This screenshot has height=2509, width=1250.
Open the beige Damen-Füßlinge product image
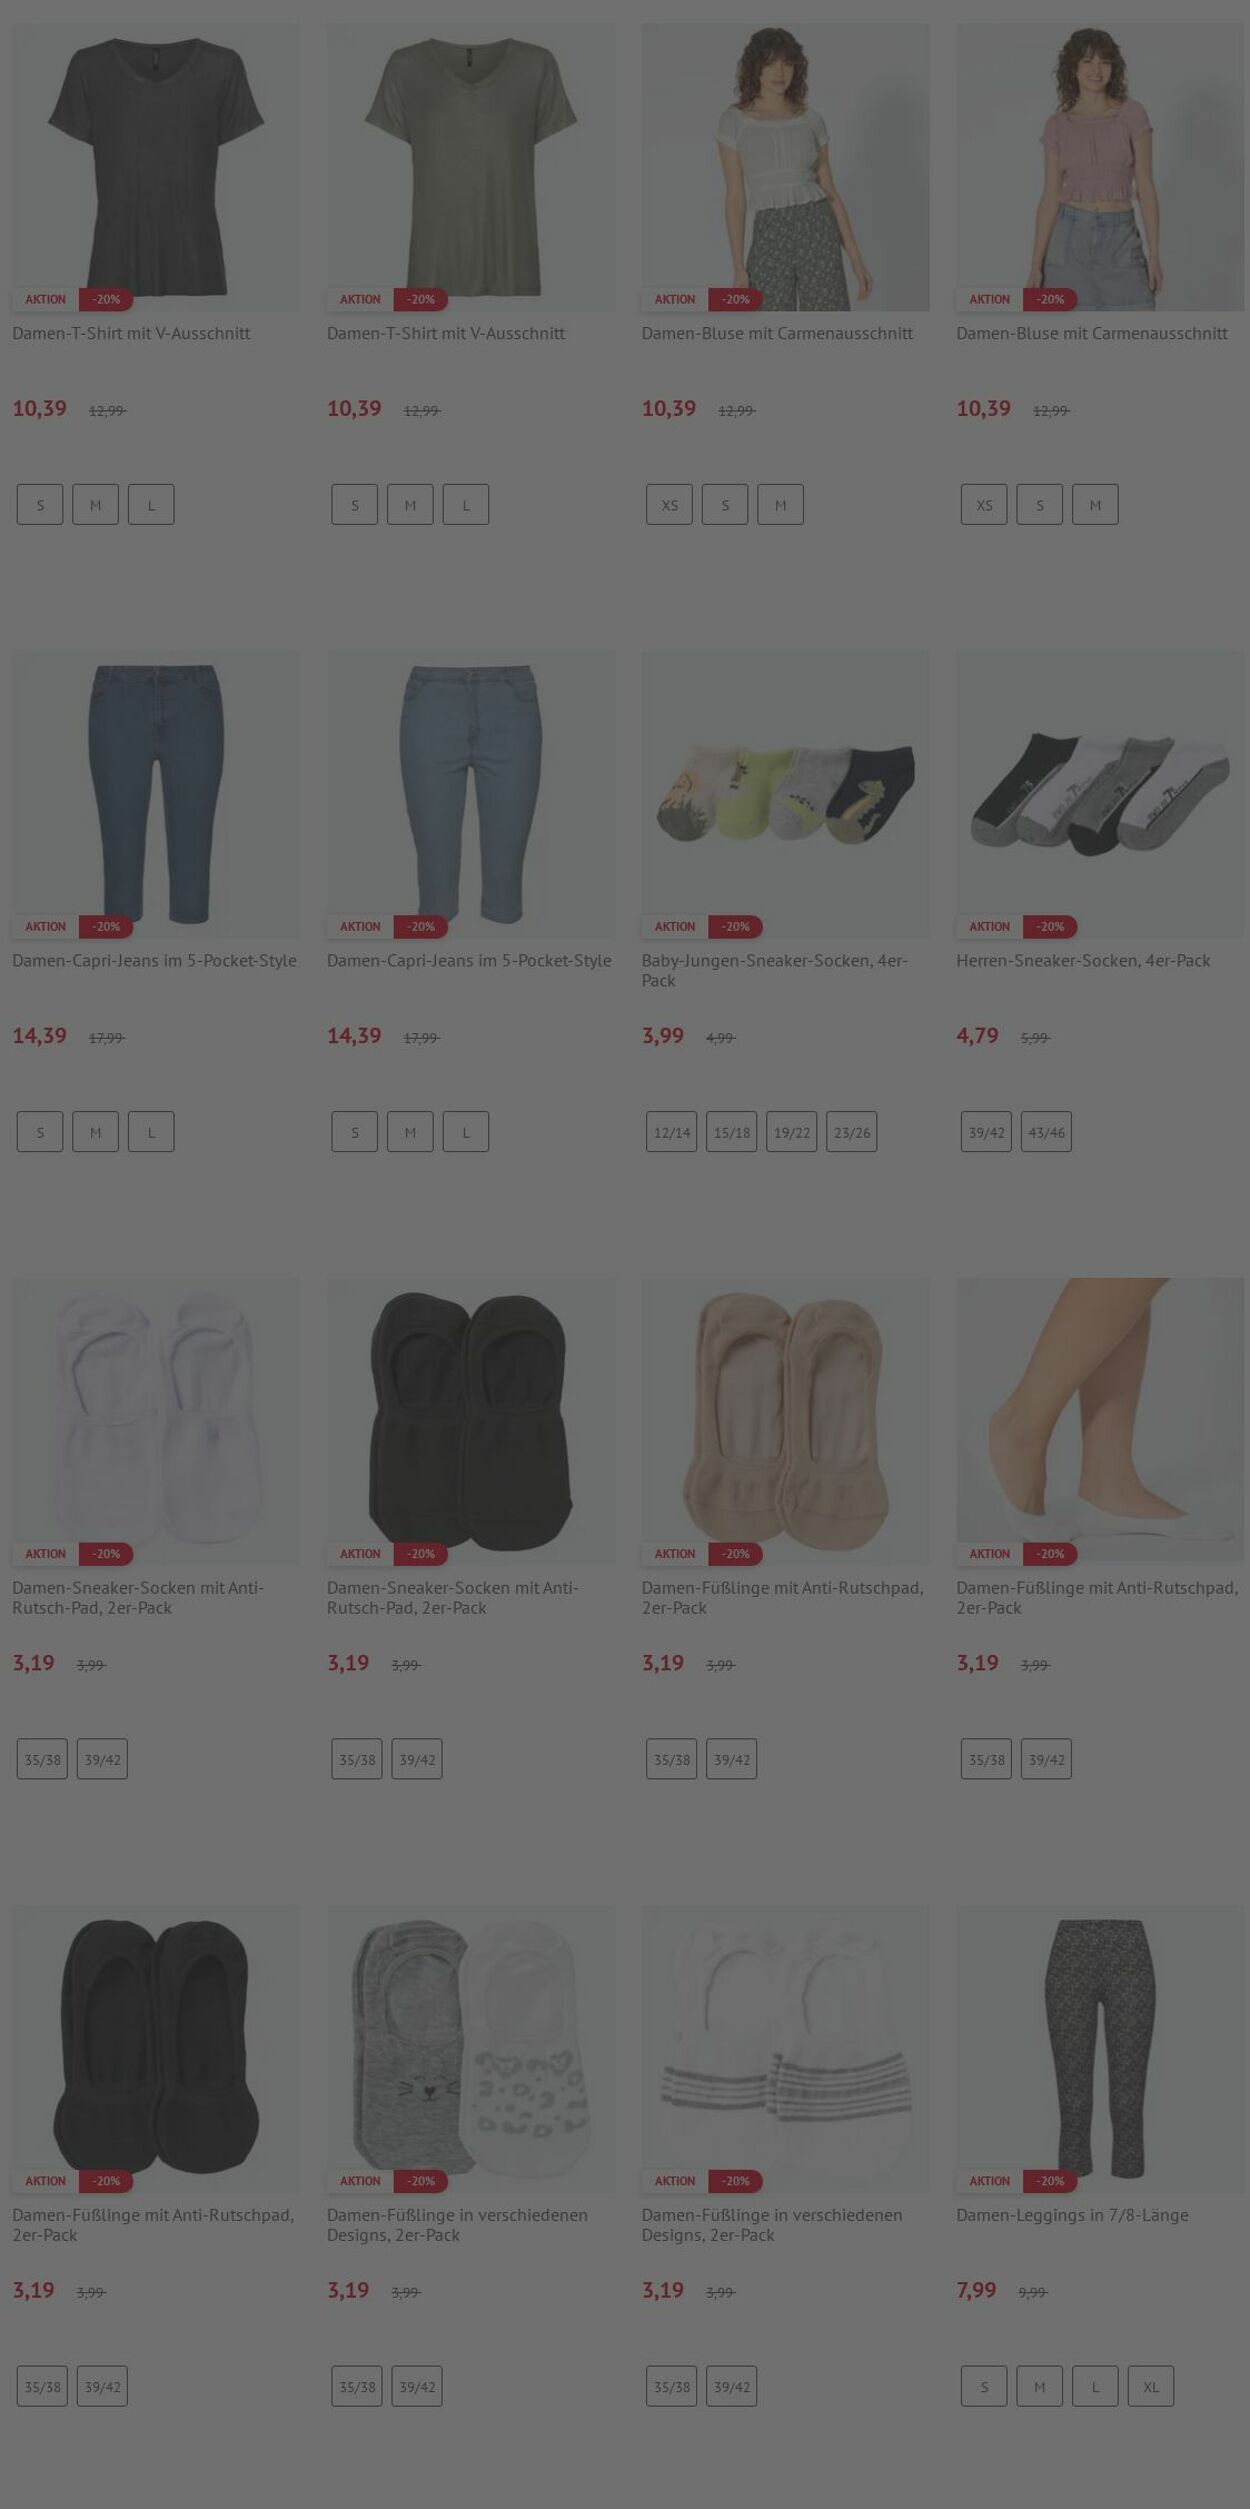pyautogui.click(x=785, y=1422)
